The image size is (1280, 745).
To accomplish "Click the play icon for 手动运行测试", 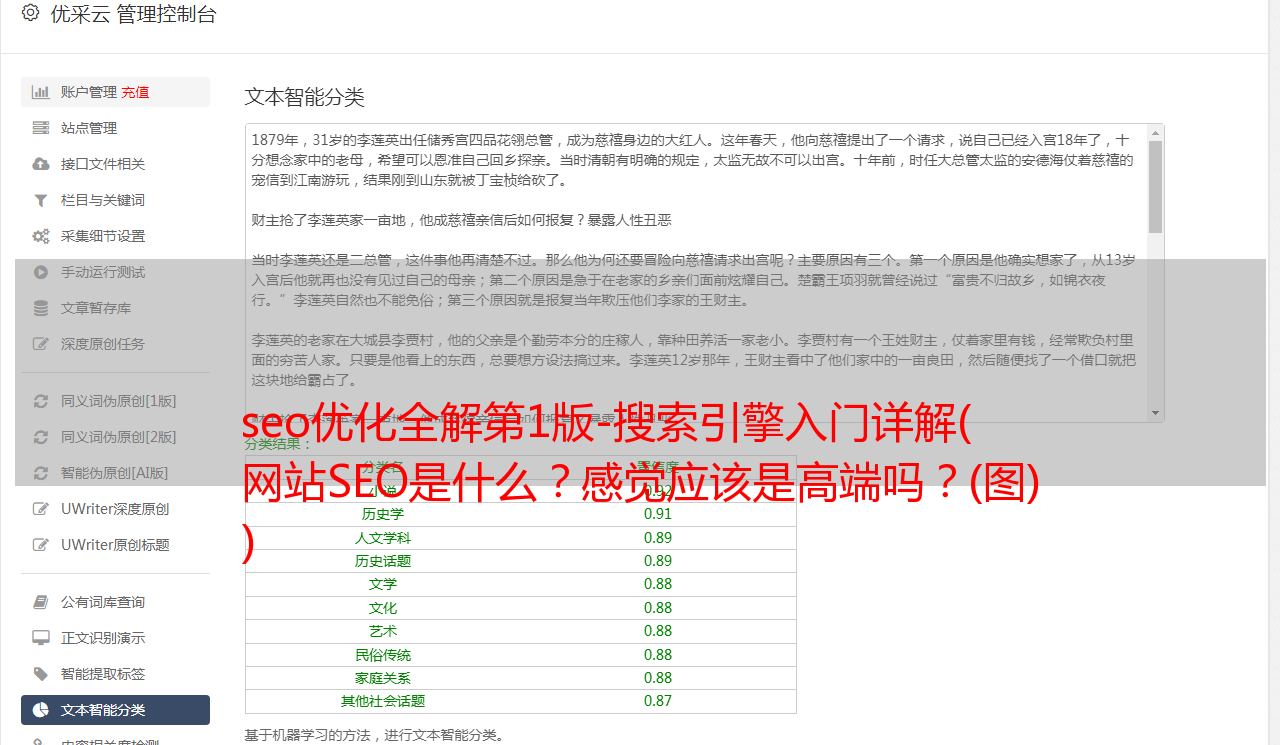I will coord(41,272).
